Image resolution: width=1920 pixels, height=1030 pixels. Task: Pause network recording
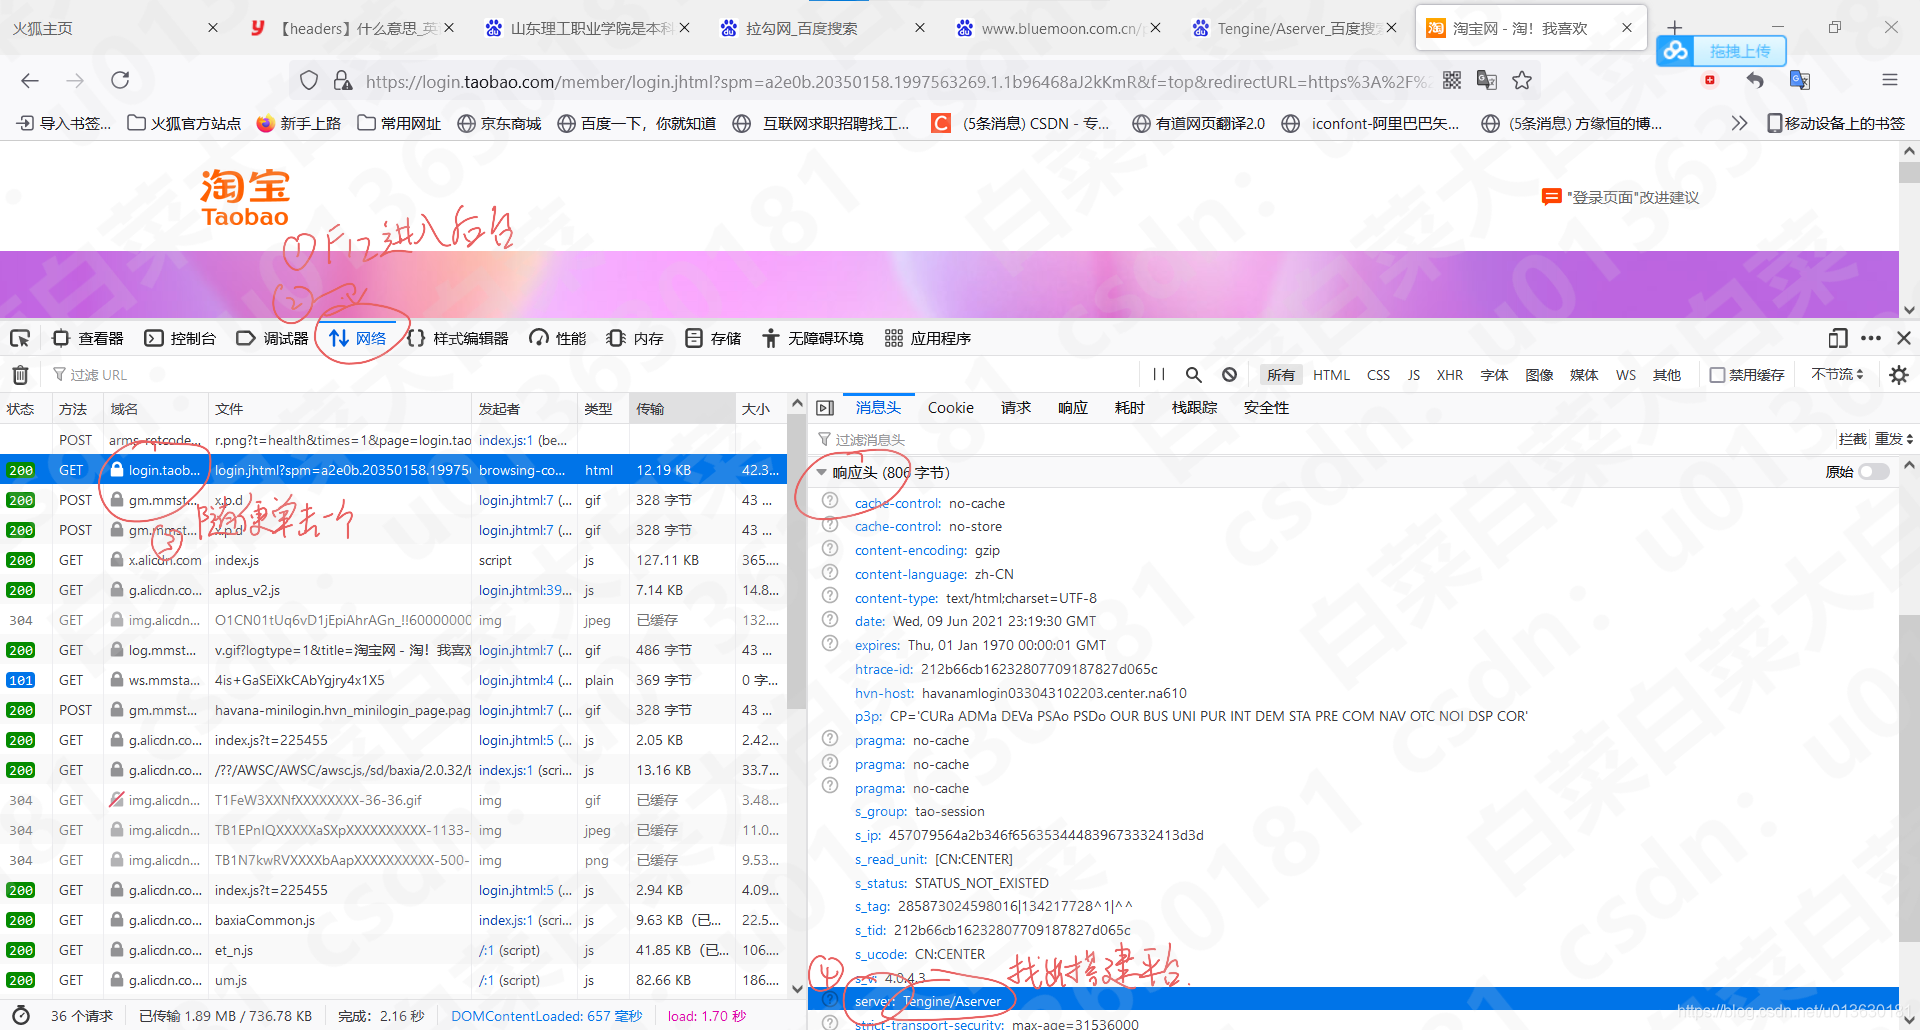point(1159,374)
